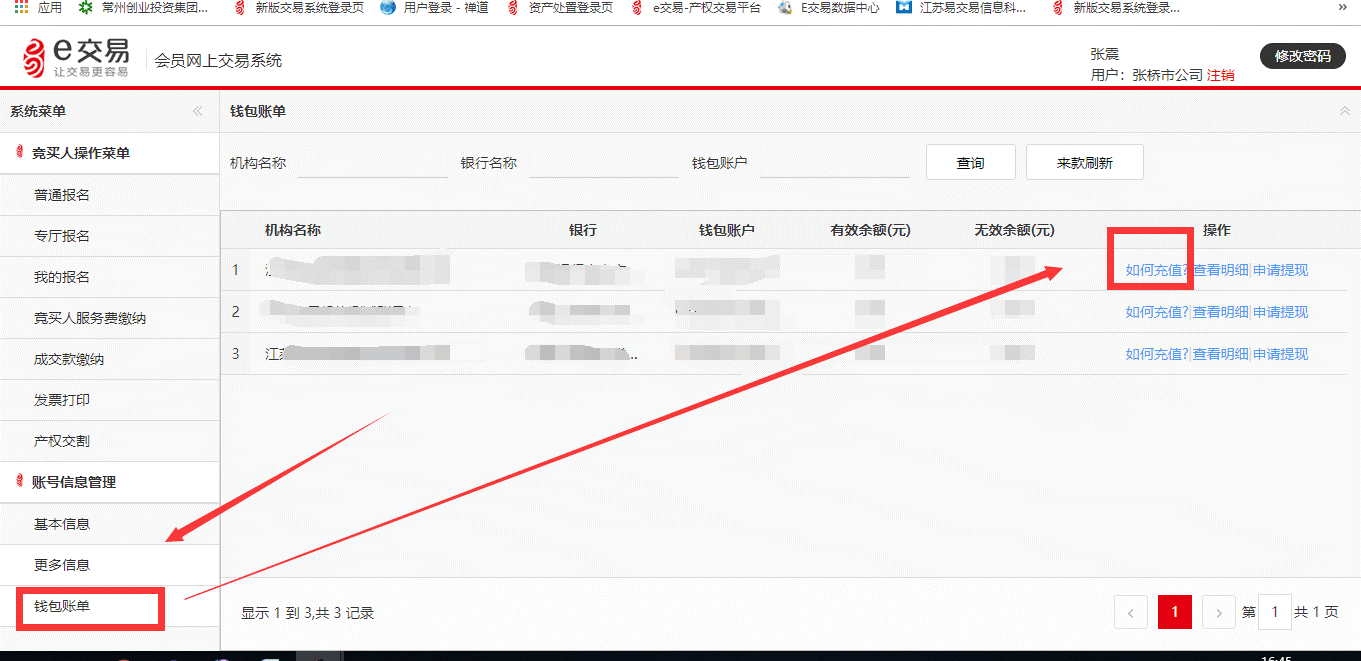Image resolution: width=1361 pixels, height=661 pixels.
Task: Click the 机构名称 search input field
Action: pyautogui.click(x=373, y=162)
